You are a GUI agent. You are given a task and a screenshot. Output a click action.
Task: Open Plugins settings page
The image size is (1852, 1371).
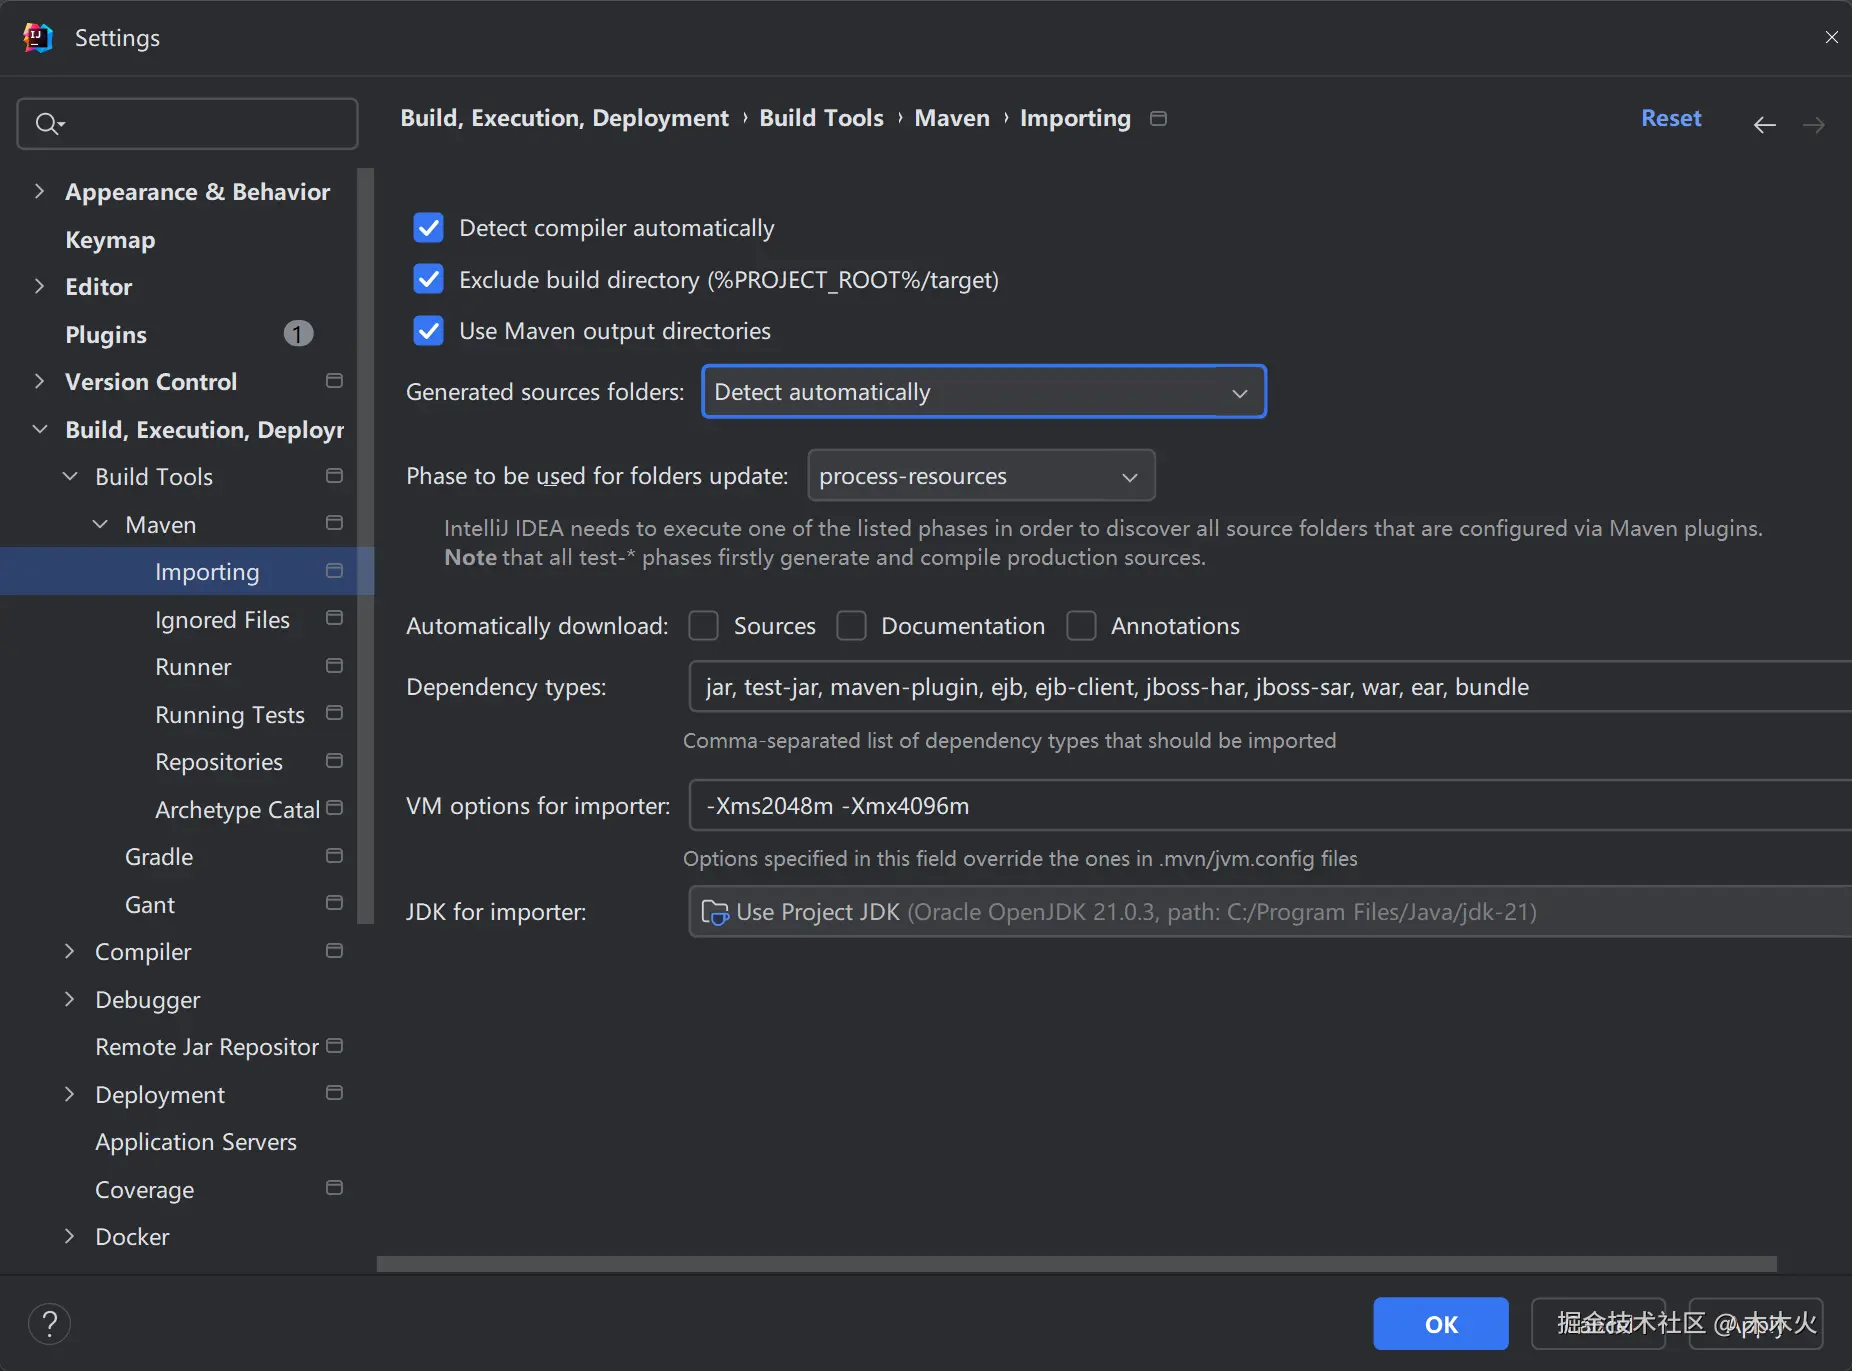(x=106, y=334)
